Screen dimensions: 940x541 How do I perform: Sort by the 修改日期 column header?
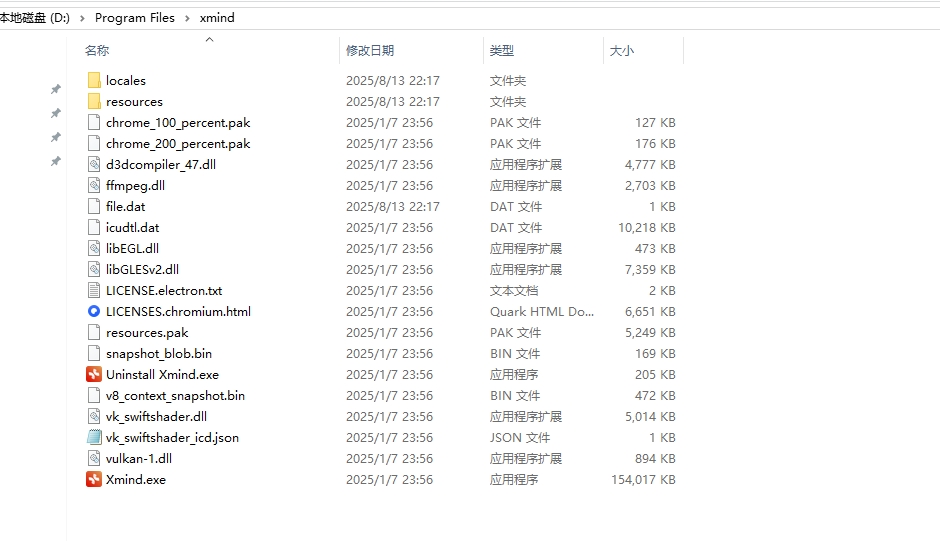370,50
